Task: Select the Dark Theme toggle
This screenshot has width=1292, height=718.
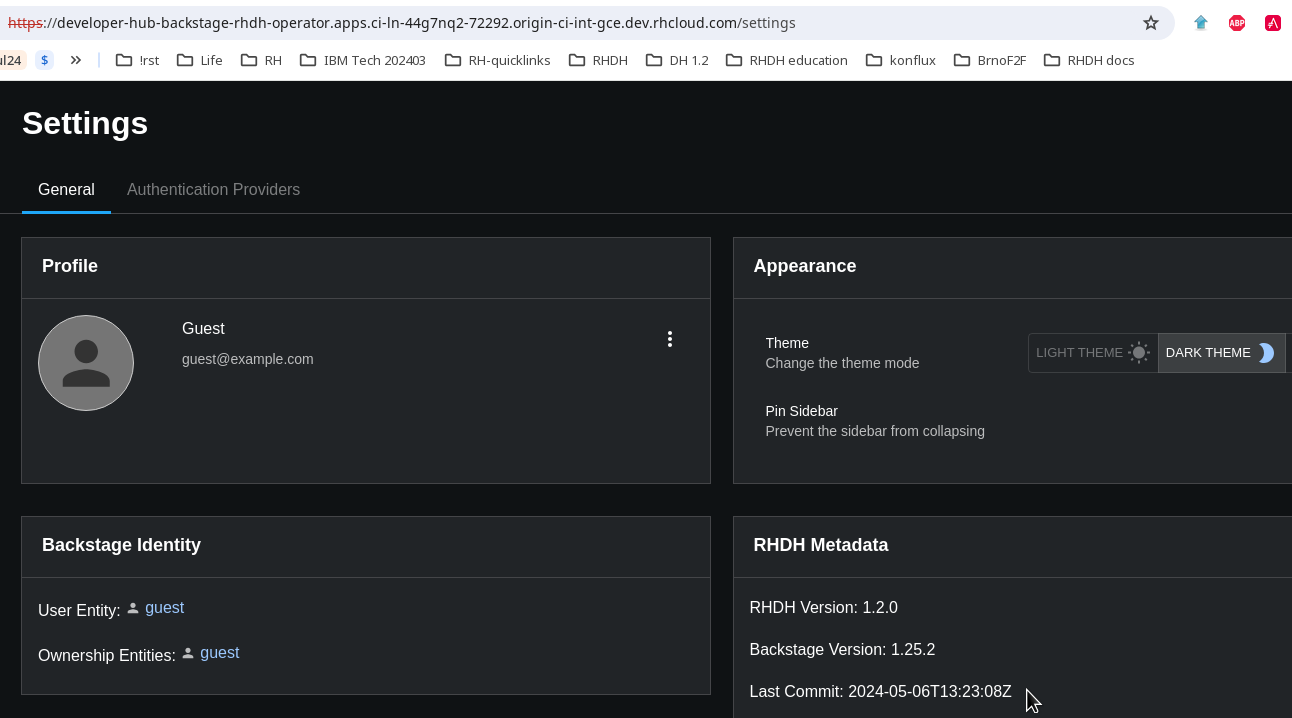Action: [1220, 353]
